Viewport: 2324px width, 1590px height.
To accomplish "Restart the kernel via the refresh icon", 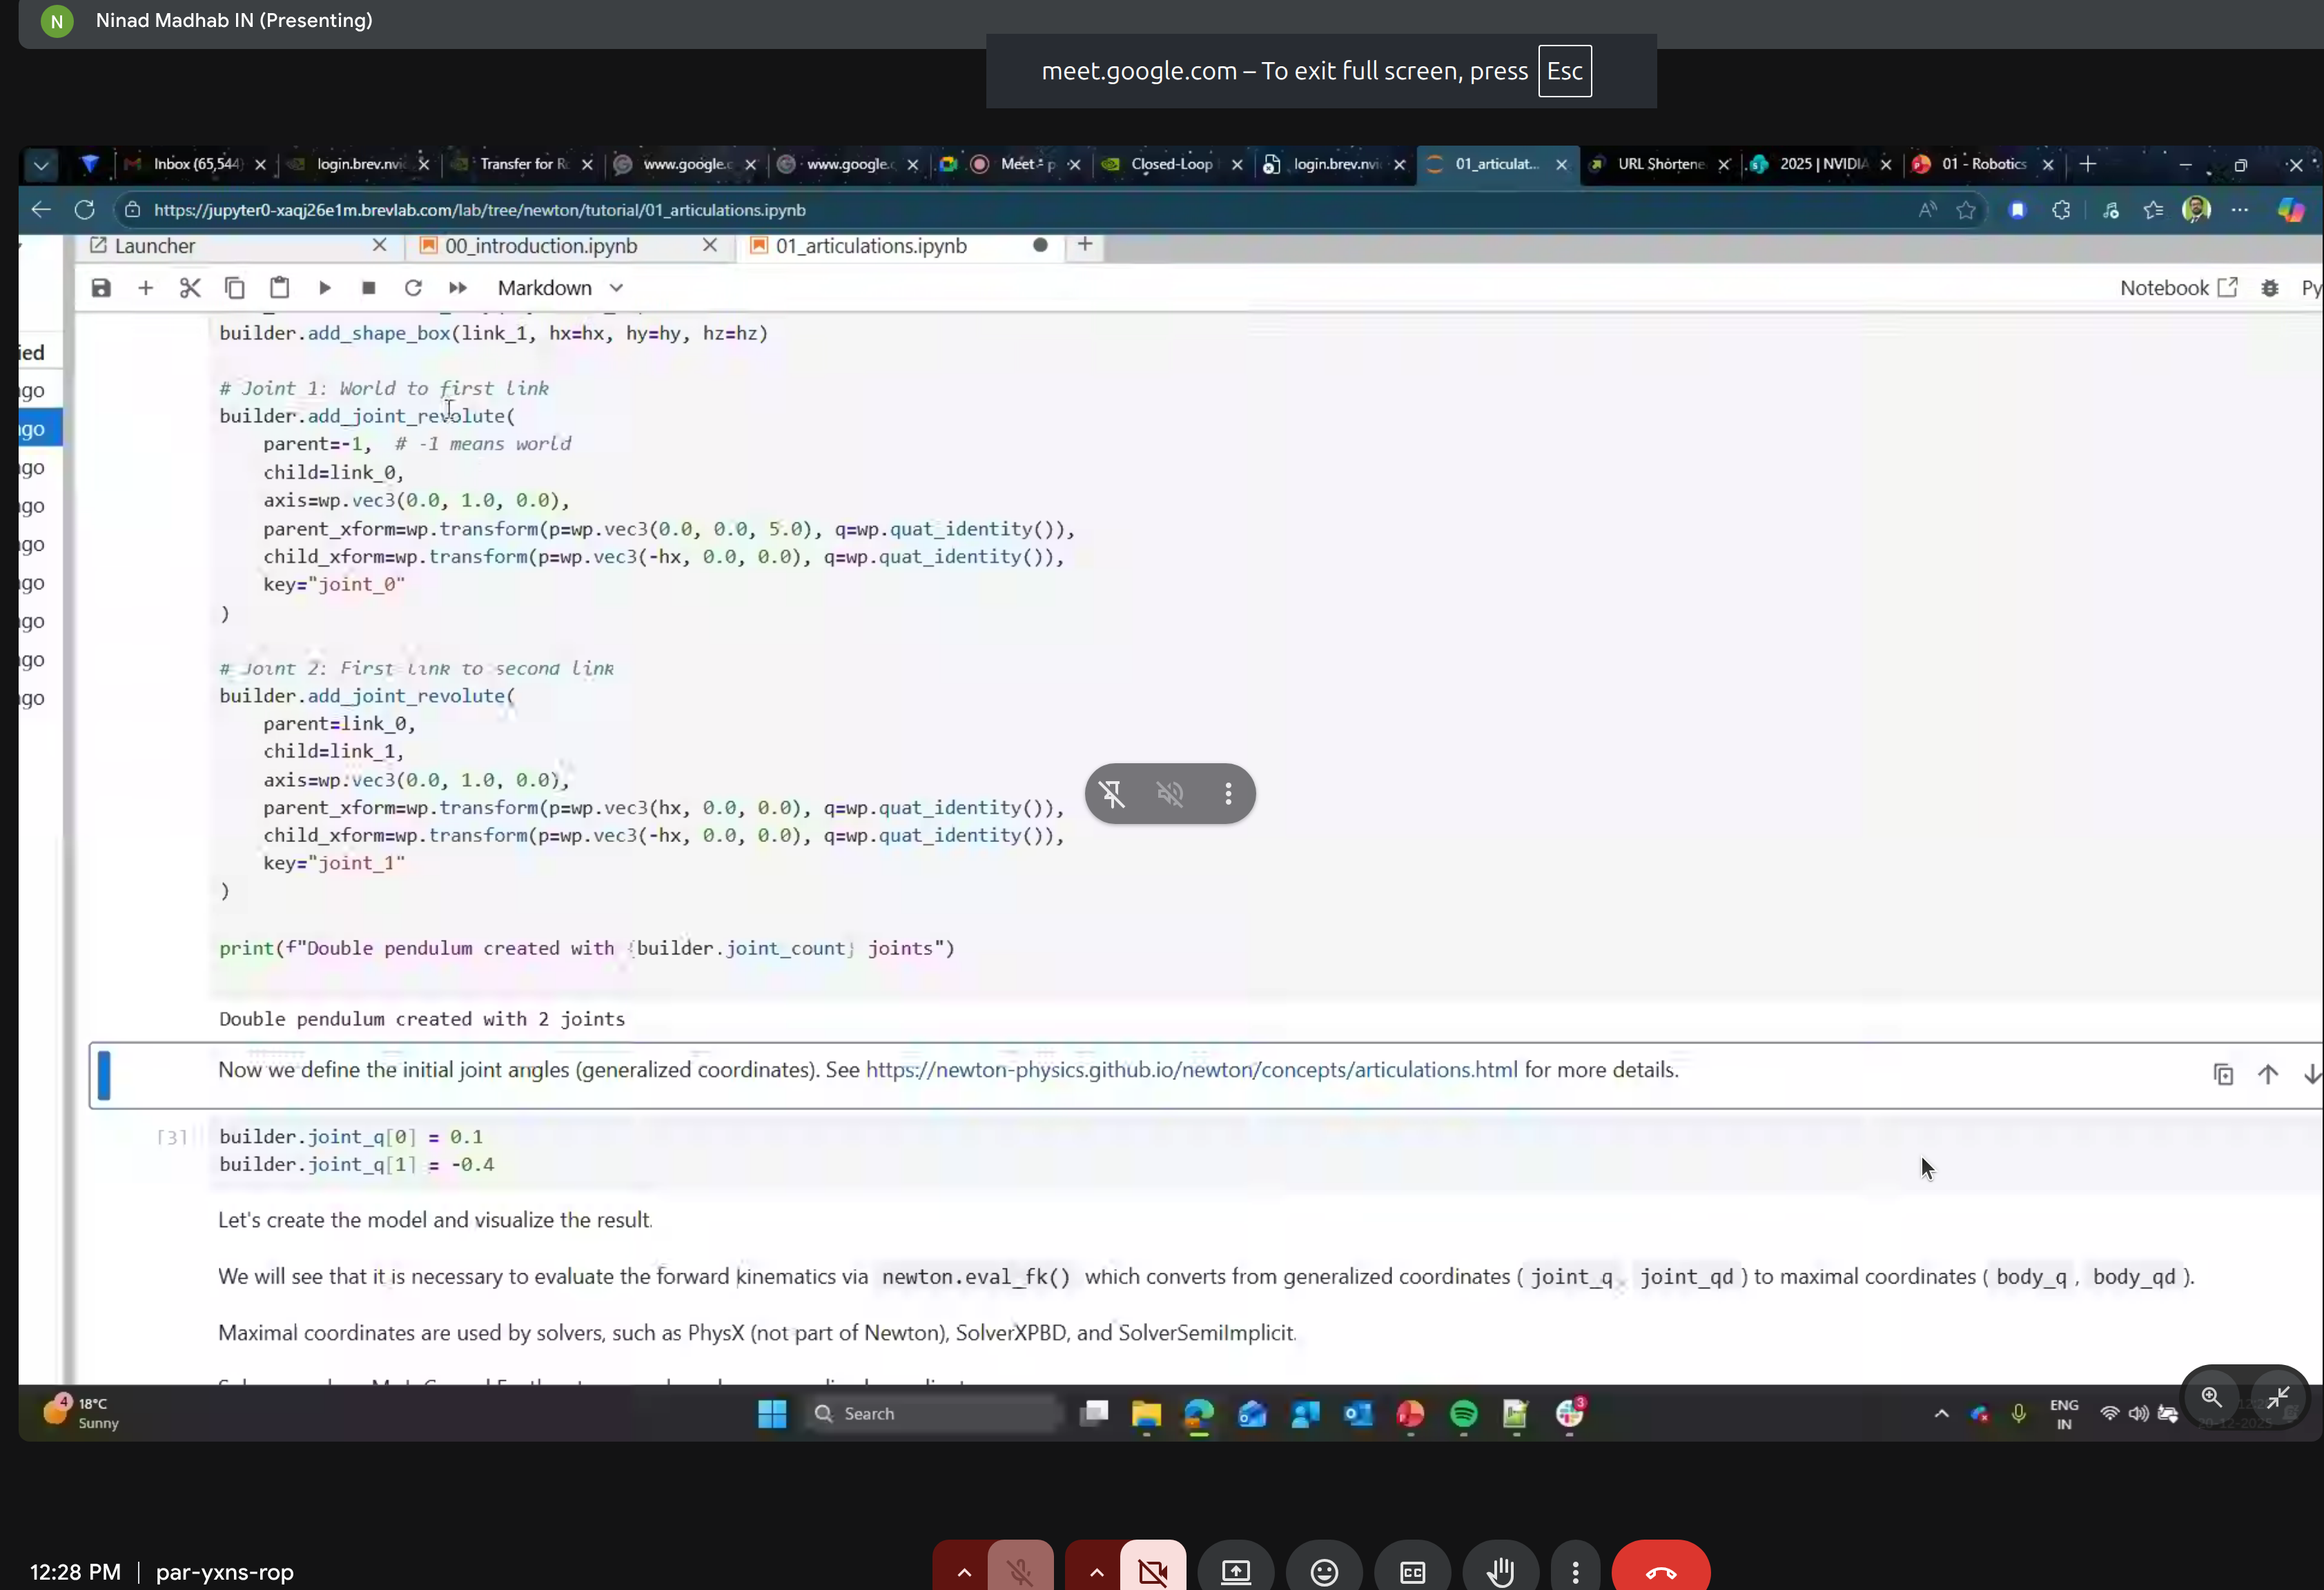I will (413, 288).
